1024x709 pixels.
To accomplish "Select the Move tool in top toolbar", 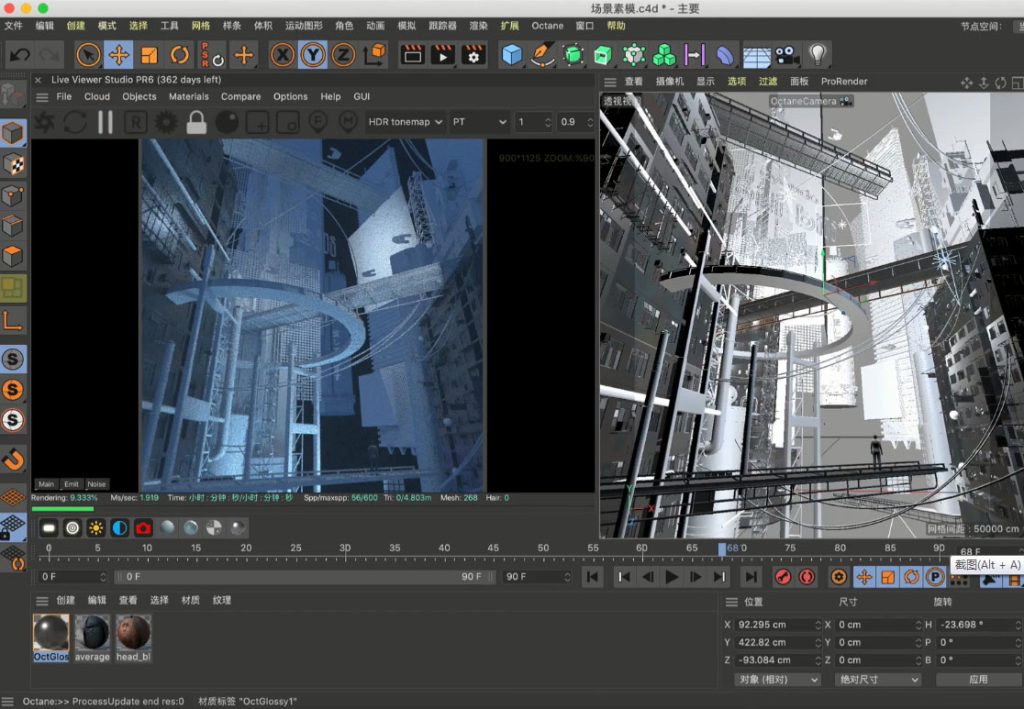I will (118, 55).
